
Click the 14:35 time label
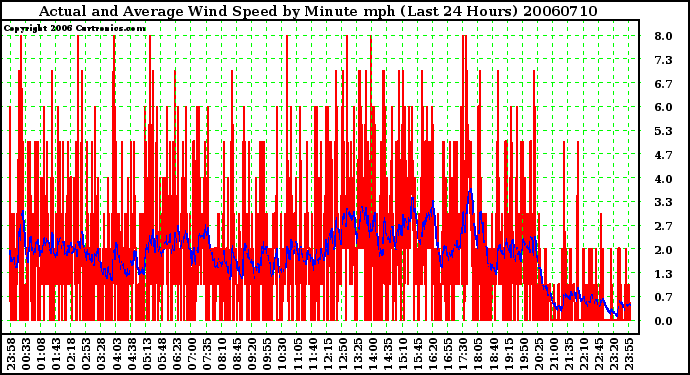(388, 354)
